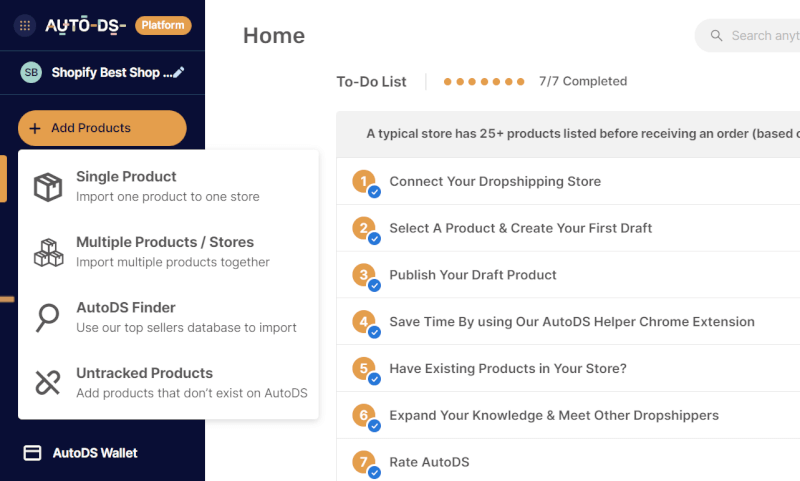This screenshot has height=481, width=800.
Task: Expand Publish Your Draft Product row
Action: pos(568,275)
